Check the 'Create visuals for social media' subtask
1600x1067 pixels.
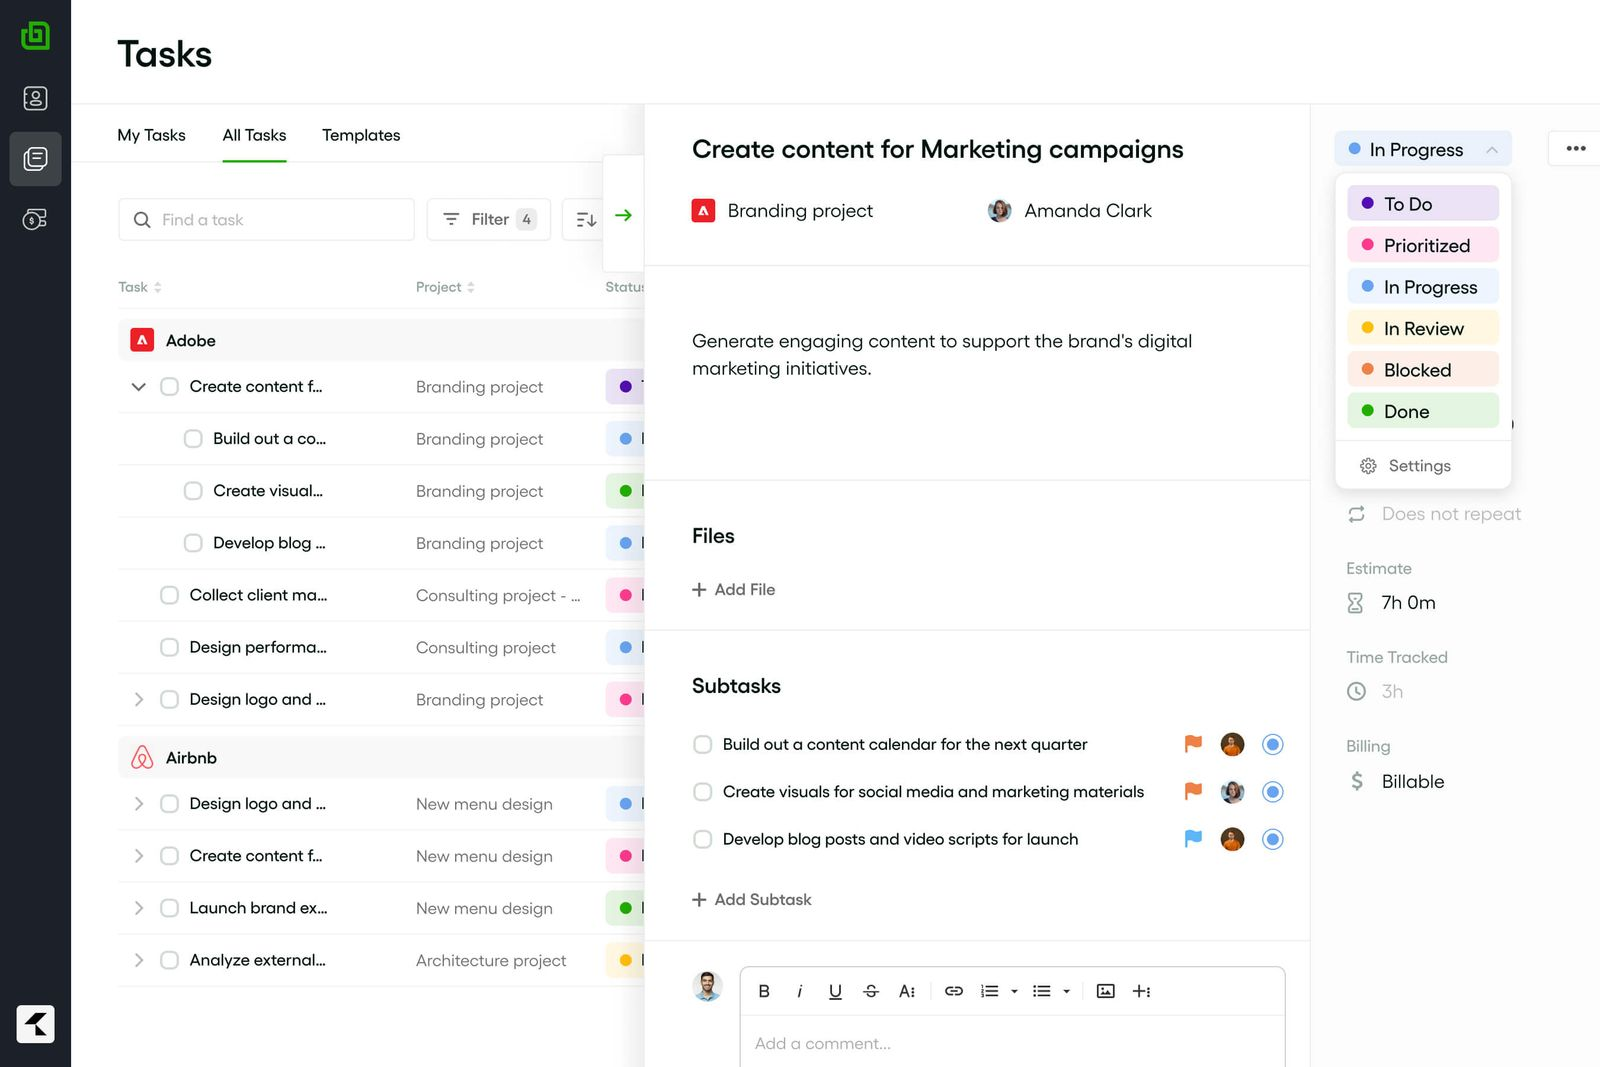click(x=703, y=792)
